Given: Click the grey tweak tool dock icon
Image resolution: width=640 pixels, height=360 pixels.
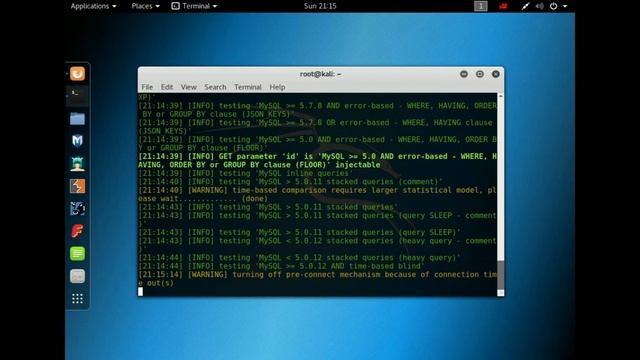Looking at the screenshot, I should click(x=78, y=276).
